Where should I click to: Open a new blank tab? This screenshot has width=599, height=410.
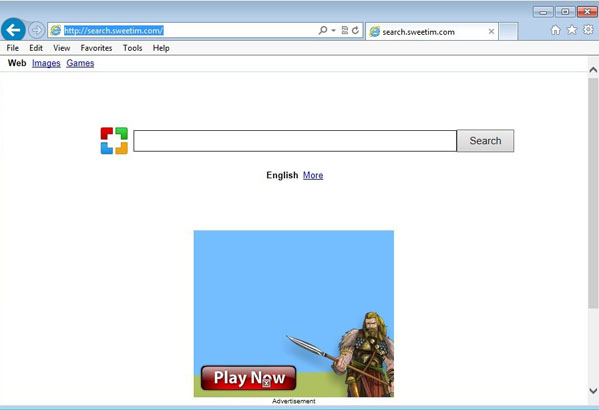(508, 31)
